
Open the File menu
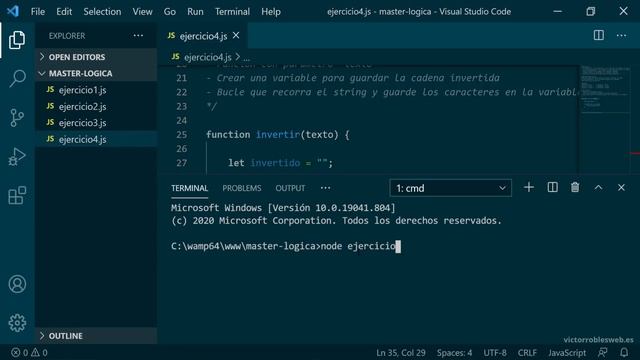tap(38, 11)
